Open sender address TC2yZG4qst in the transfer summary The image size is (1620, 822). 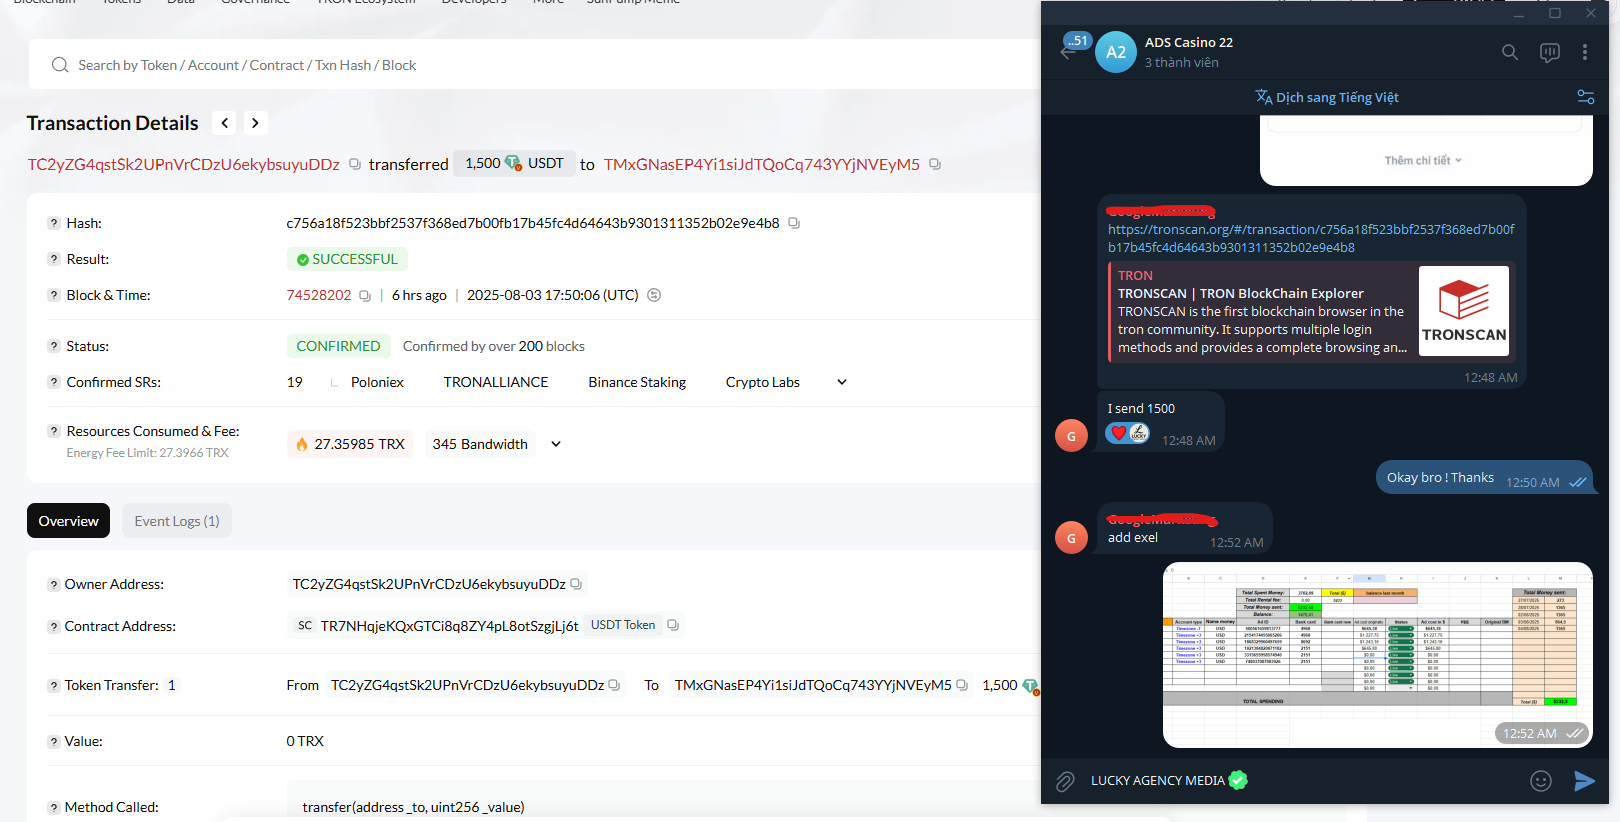(184, 164)
